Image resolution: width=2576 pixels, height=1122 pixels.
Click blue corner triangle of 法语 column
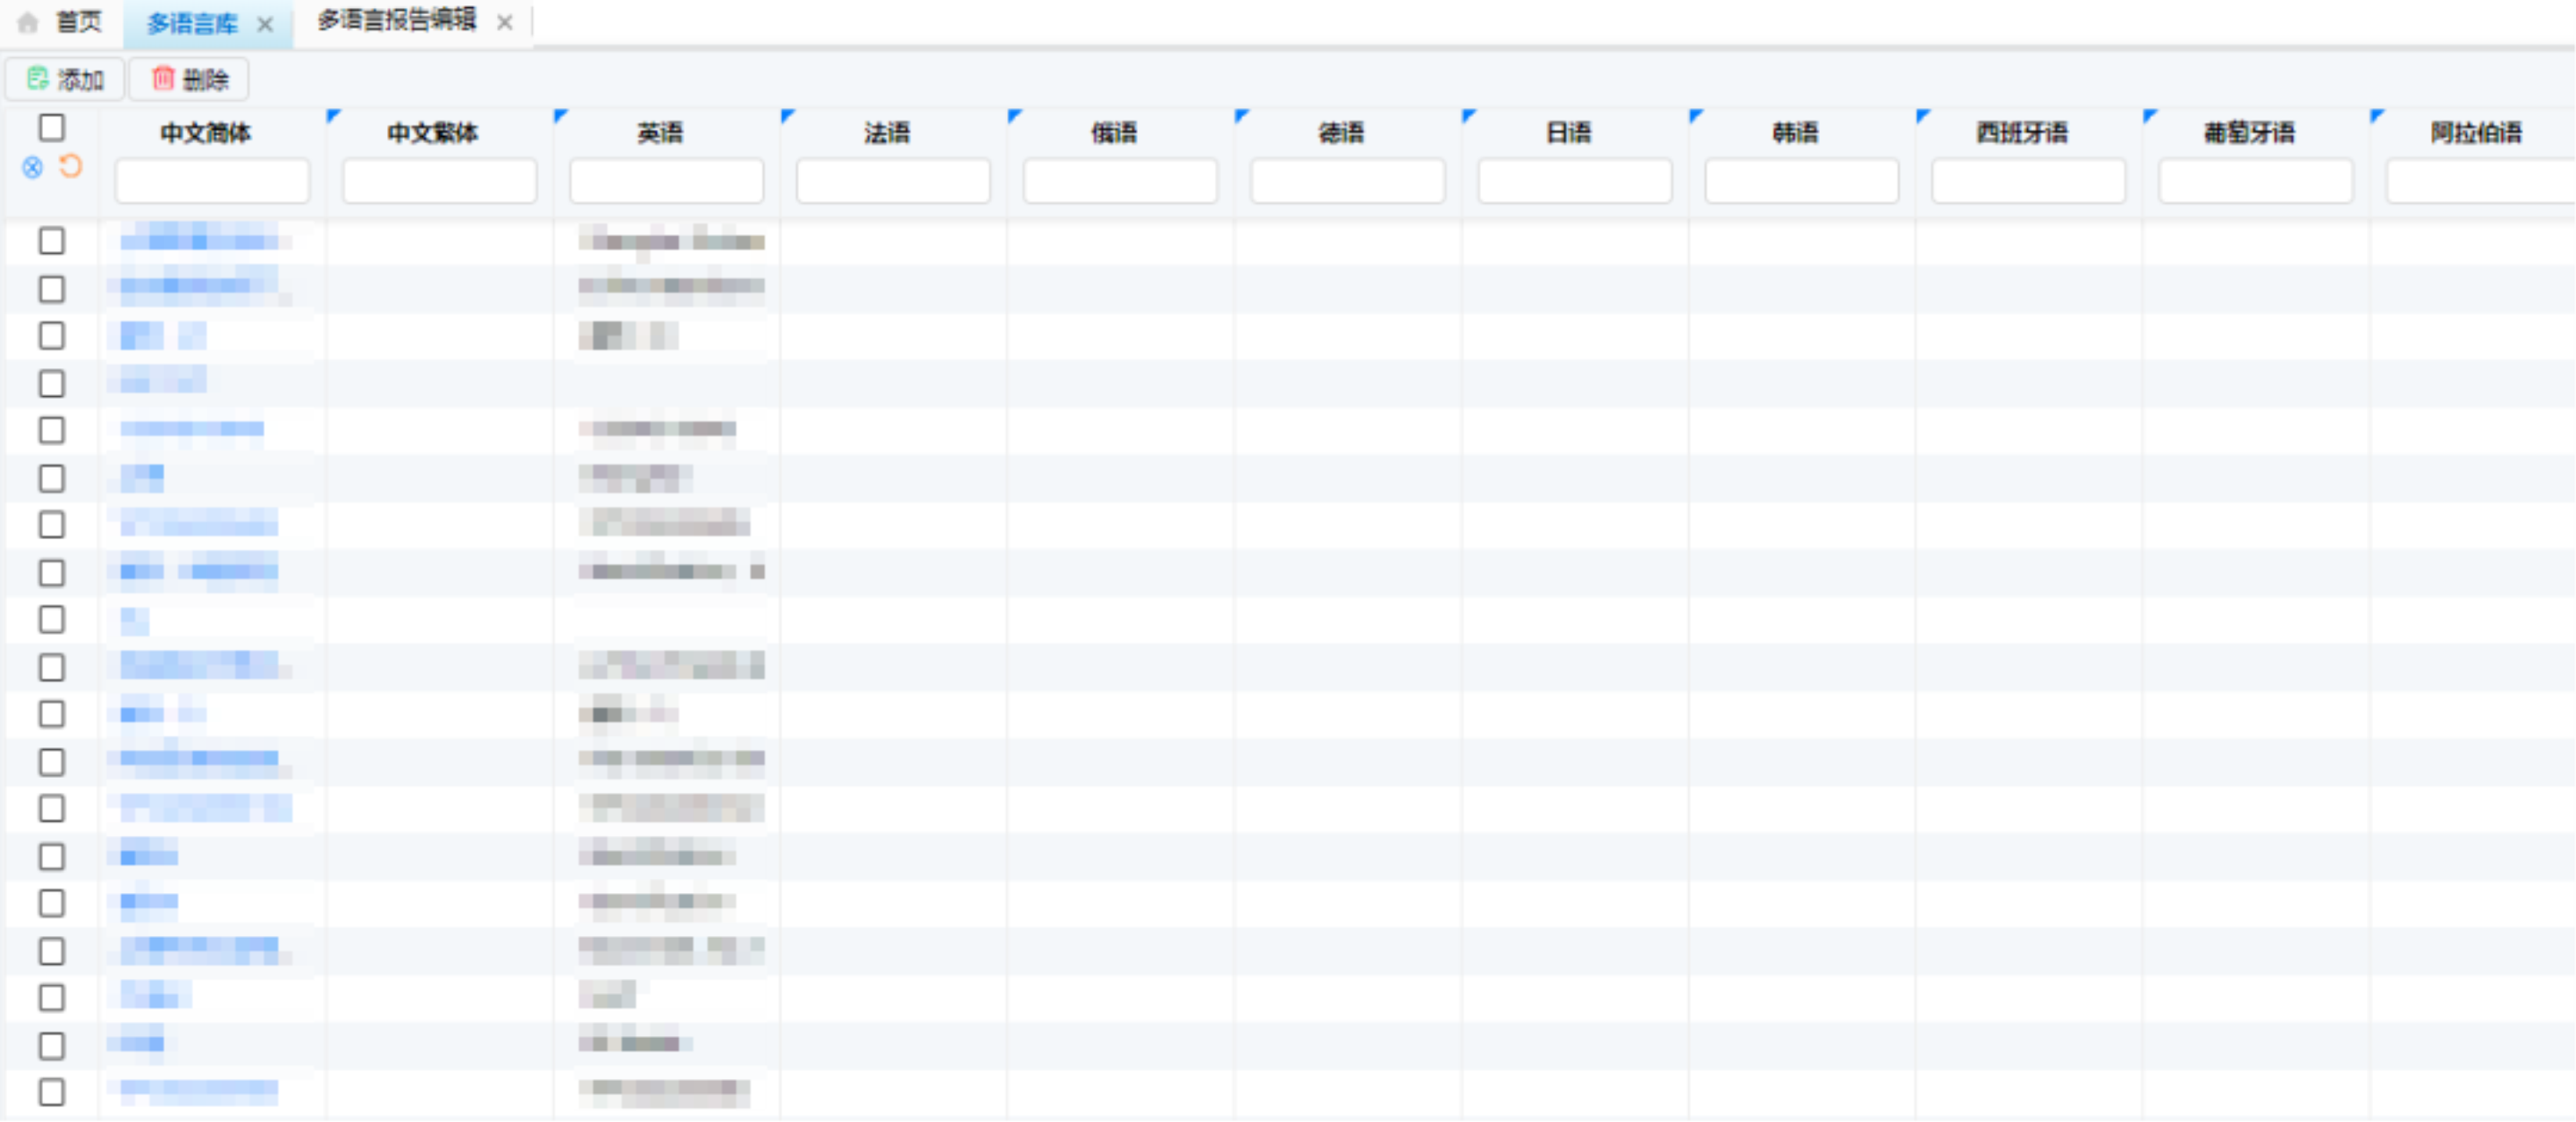tap(787, 116)
